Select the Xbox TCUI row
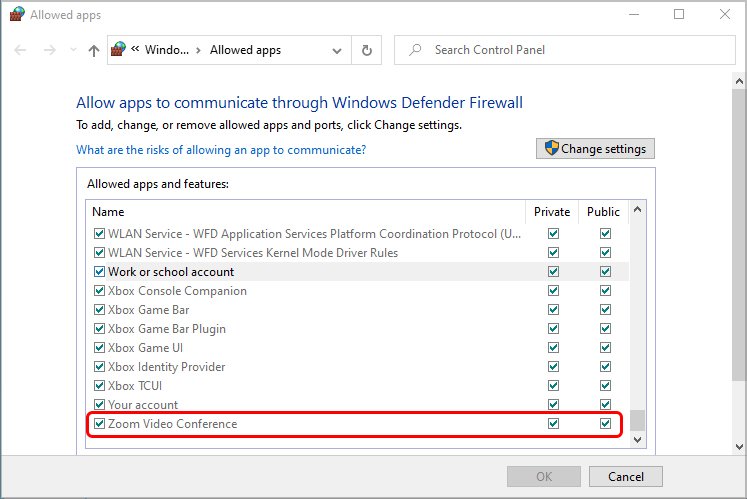This screenshot has height=499, width=747. 357,386
